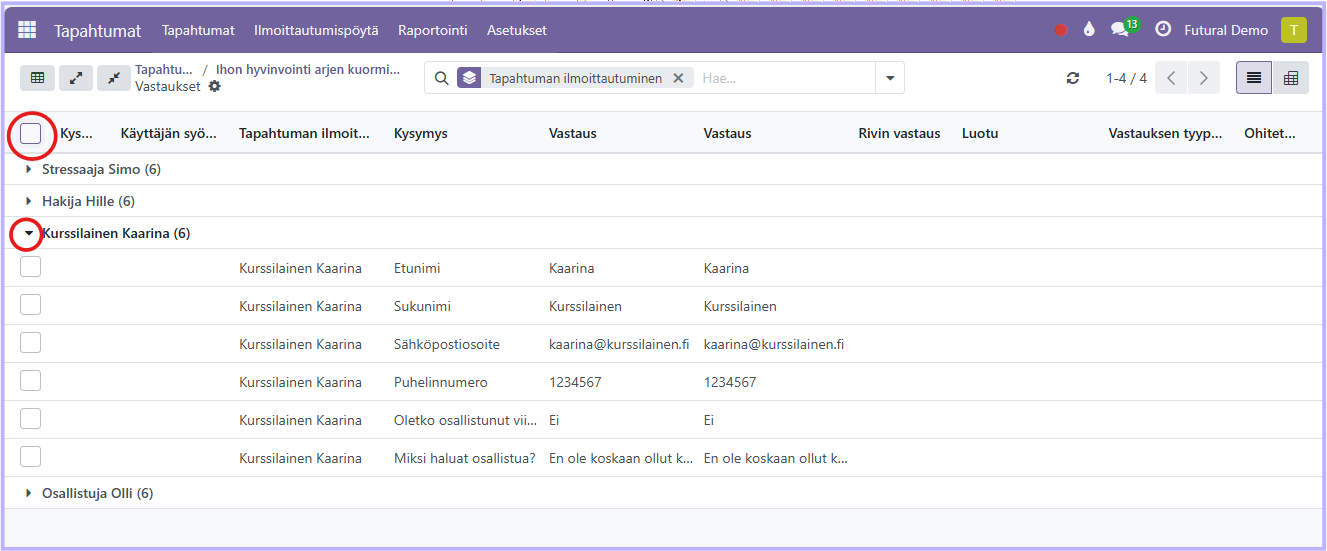Open the Raportointi menu
Image resolution: width=1327 pixels, height=551 pixels.
pyautogui.click(x=432, y=30)
